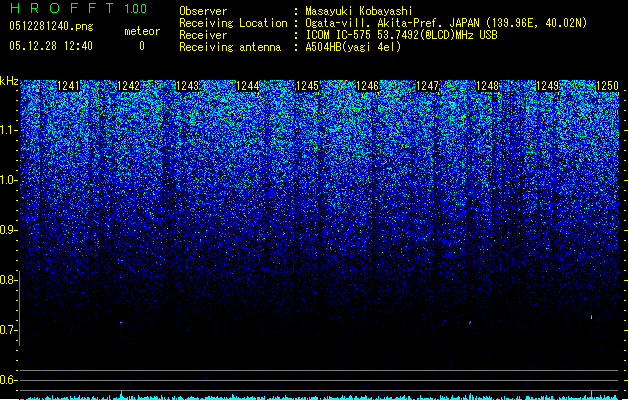Viewport: 629px width, 400px height.
Task: Click the 'meteor' label
Action: click(142, 31)
